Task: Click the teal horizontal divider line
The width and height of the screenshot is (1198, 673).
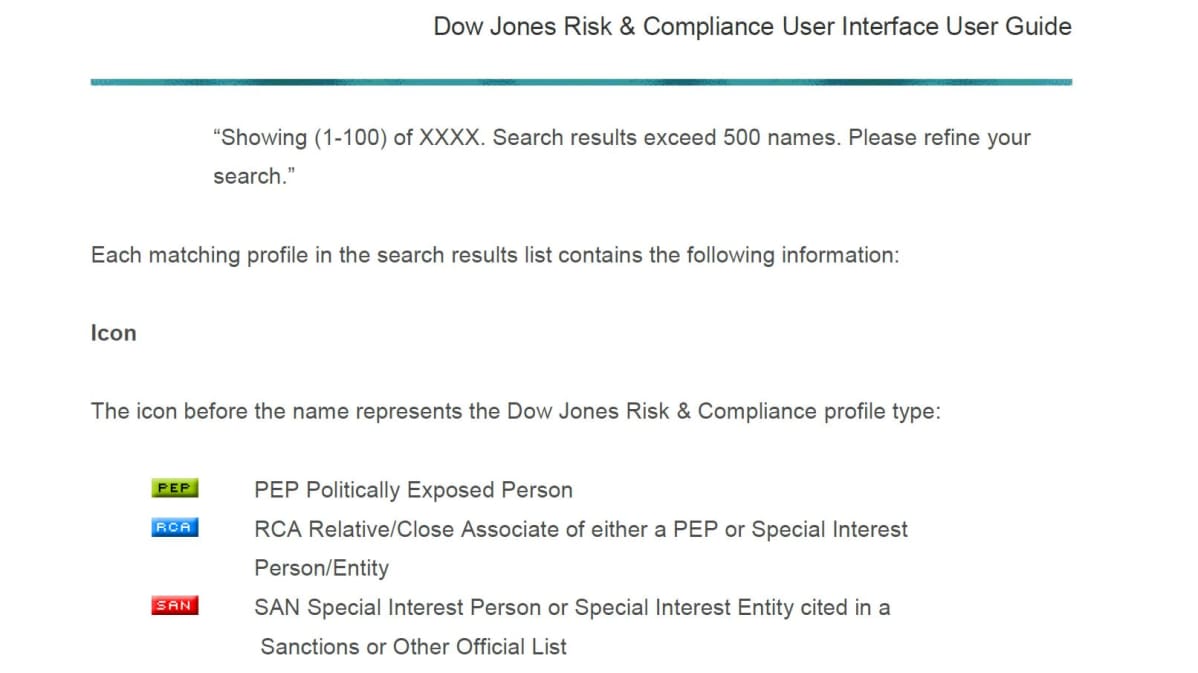Action: click(581, 82)
